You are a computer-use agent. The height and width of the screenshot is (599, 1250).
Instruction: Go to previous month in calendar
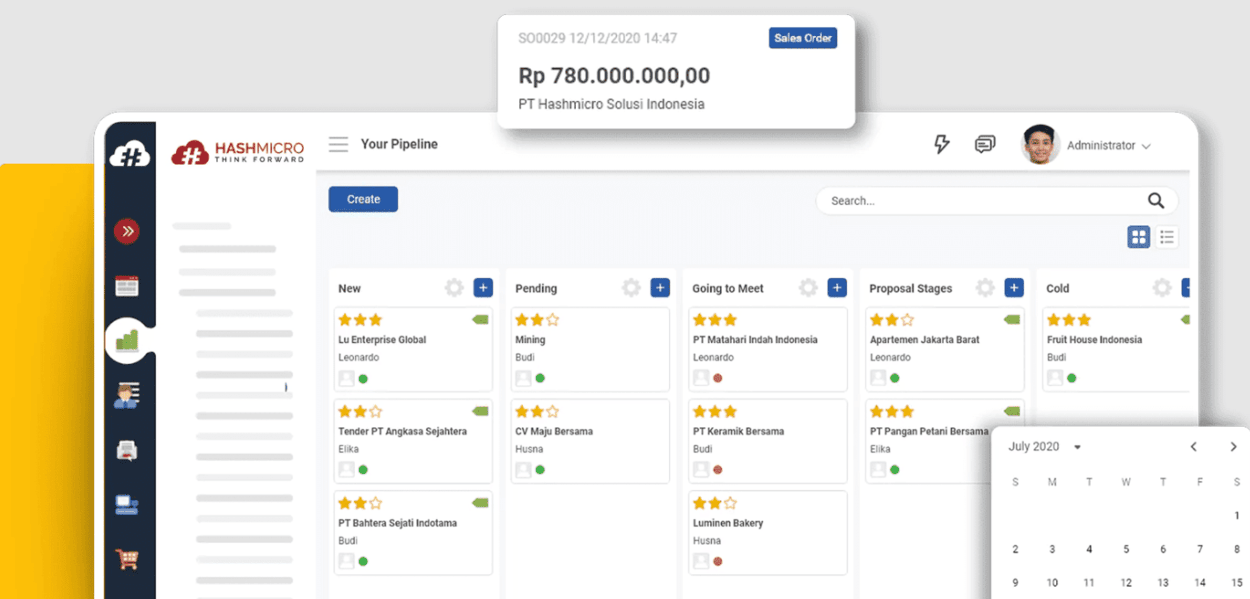coord(1193,447)
